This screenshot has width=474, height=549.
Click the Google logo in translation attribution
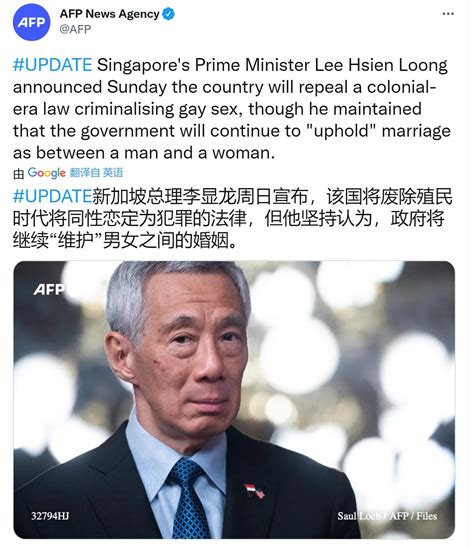[x=46, y=173]
